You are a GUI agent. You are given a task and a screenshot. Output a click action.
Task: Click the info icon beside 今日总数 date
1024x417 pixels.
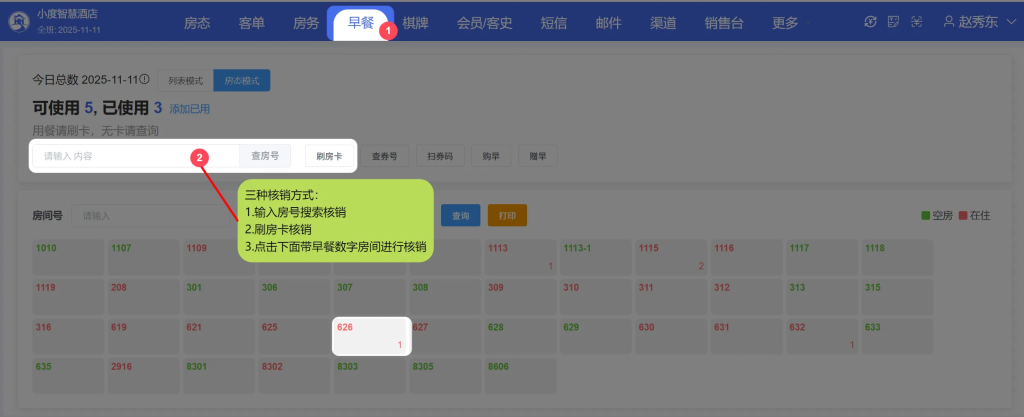click(x=145, y=79)
